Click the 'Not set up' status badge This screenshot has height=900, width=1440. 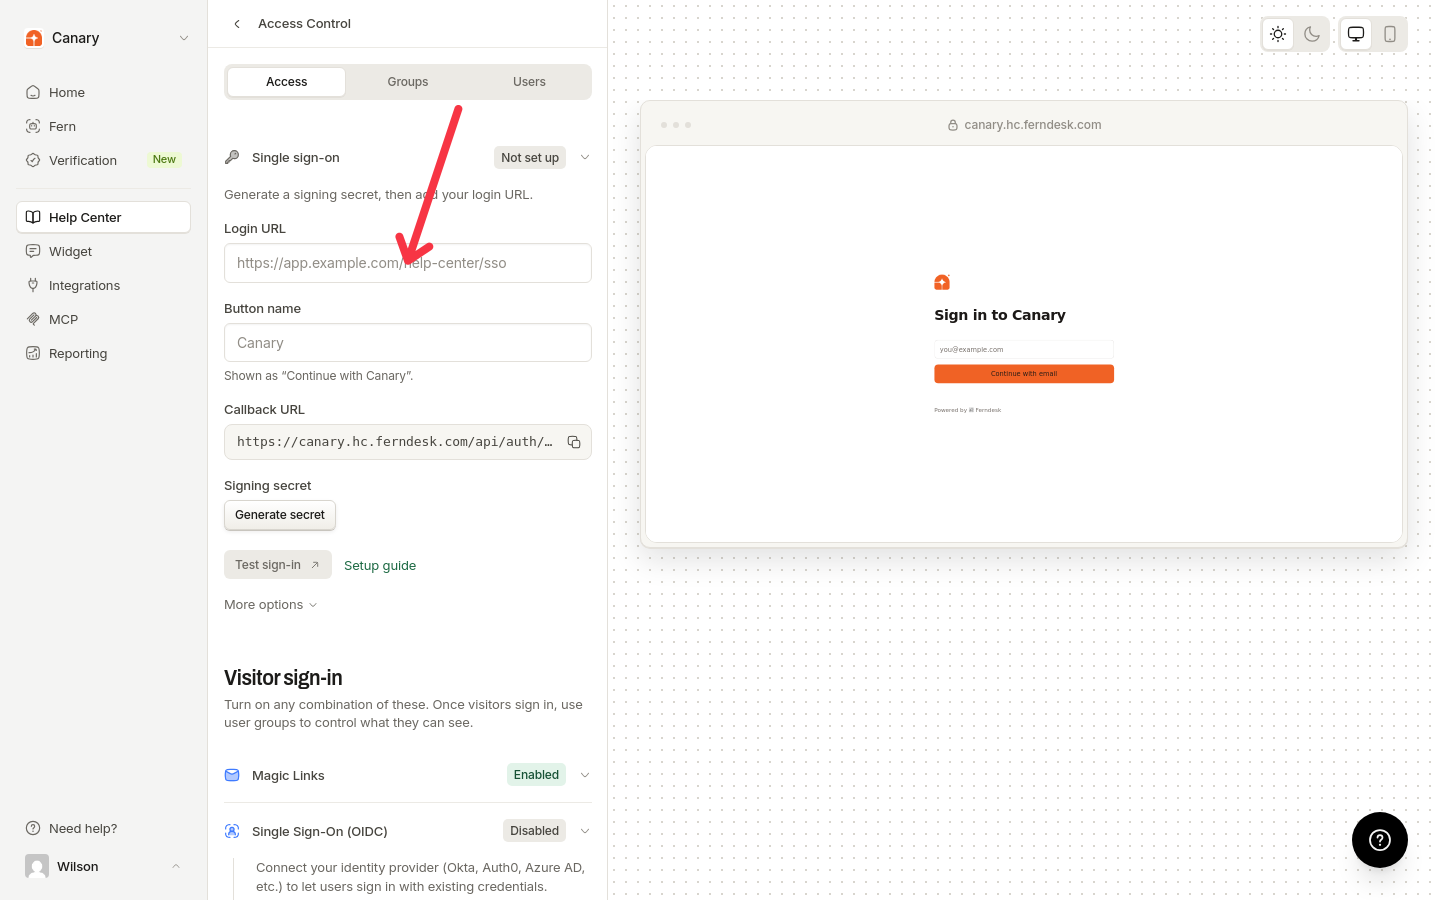click(x=530, y=158)
